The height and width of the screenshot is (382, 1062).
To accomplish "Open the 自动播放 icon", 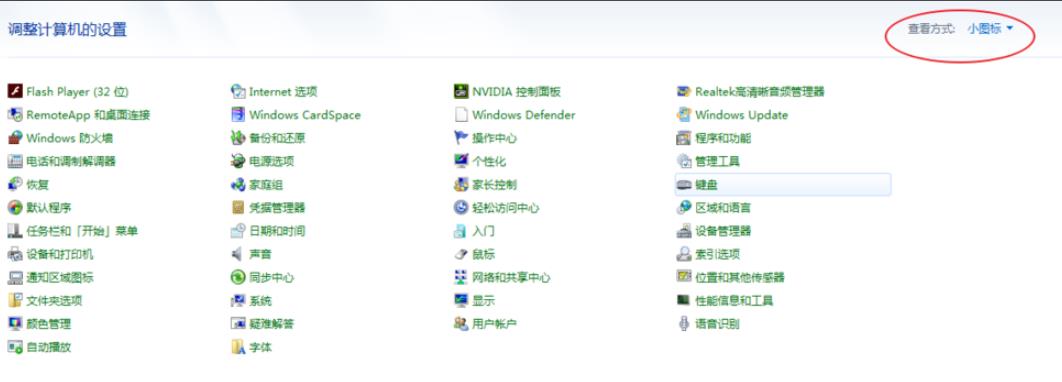I will [15, 347].
